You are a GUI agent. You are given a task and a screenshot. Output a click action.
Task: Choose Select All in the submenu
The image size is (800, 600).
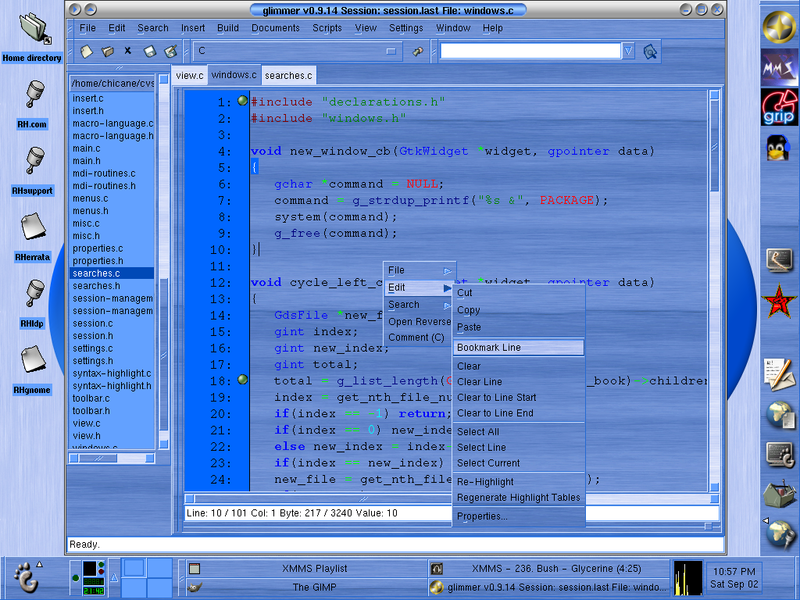click(518, 432)
